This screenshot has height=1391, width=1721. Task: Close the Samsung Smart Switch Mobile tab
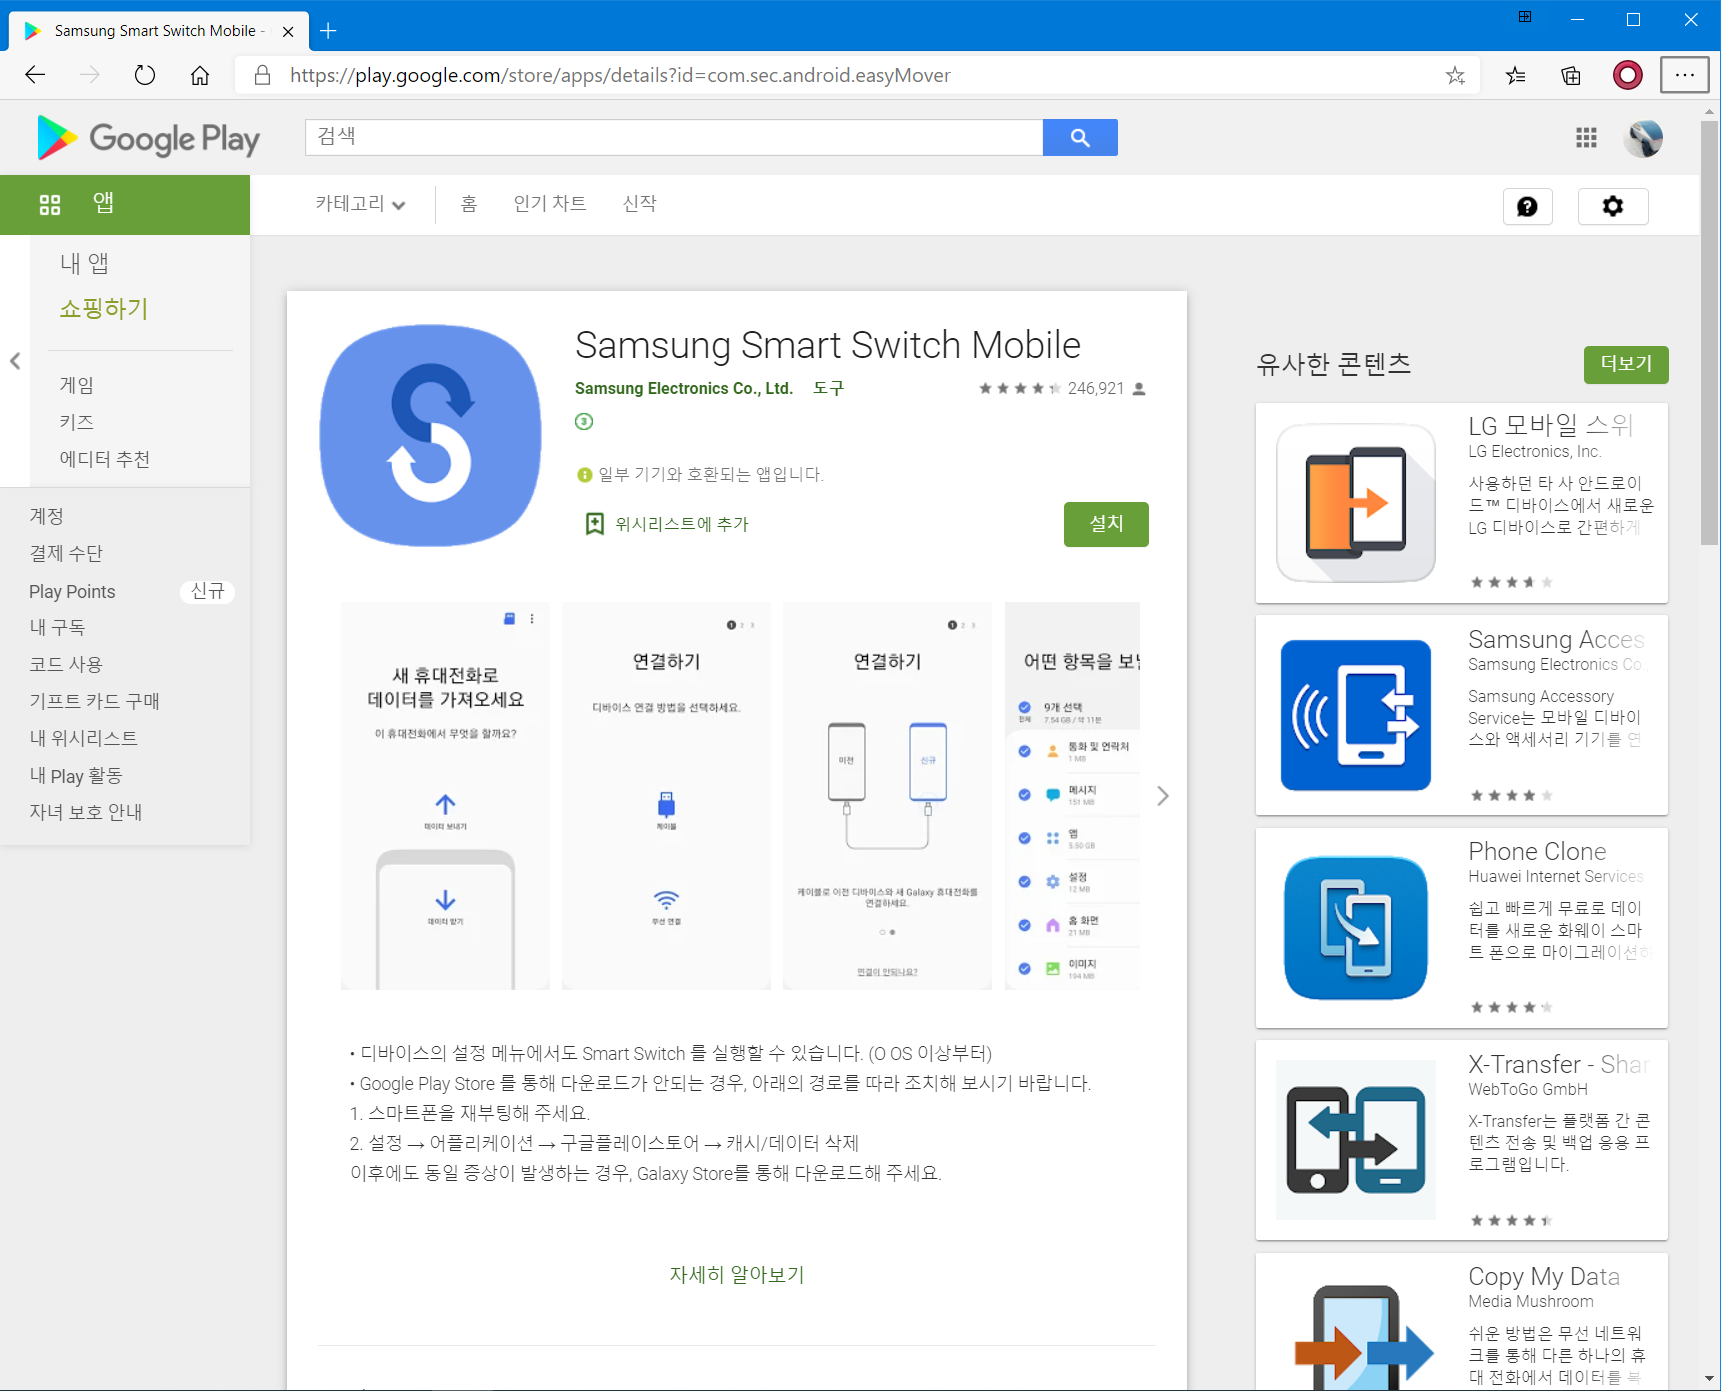[288, 31]
